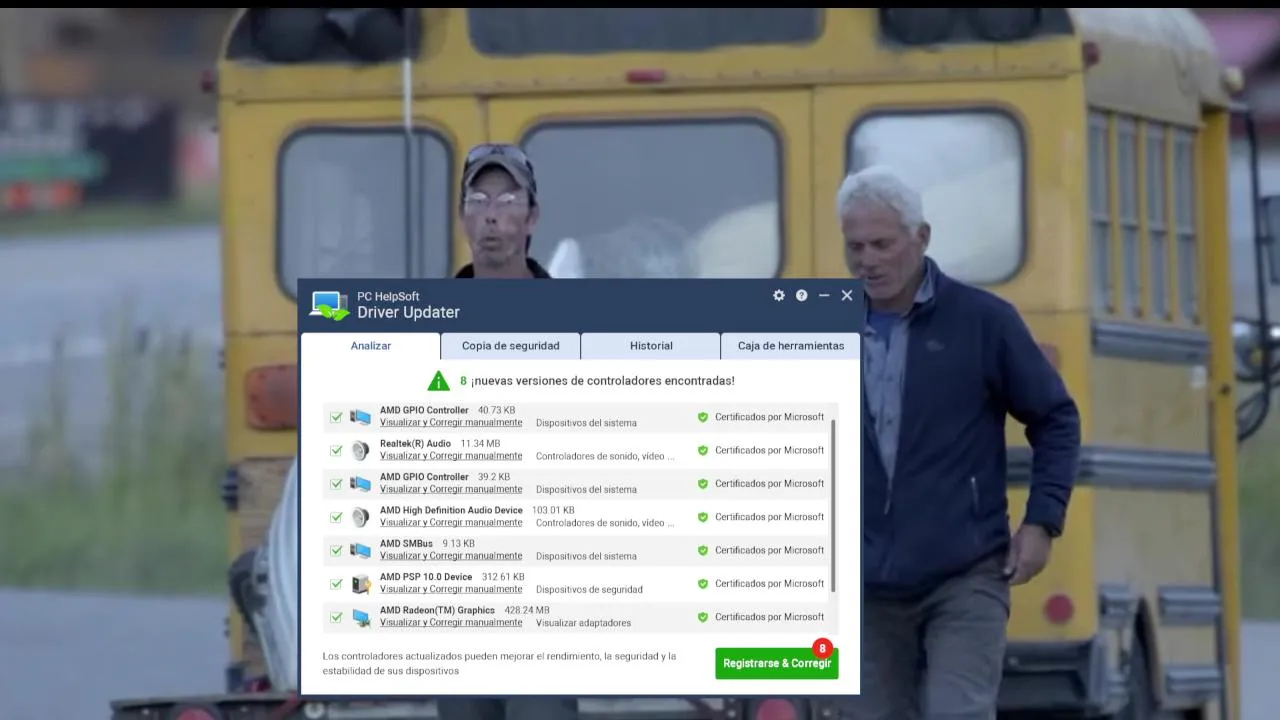Uncheck the 40.73 KB AMD GPIO Controller checkbox
Viewport: 1280px width, 720px height.
click(336, 417)
